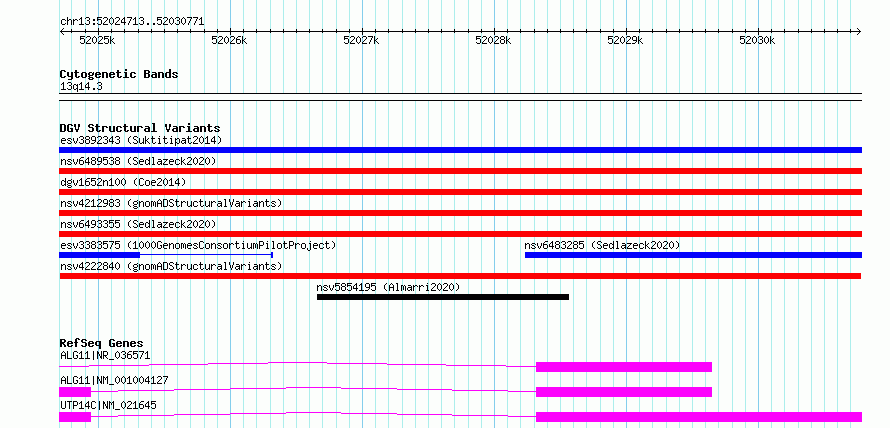
Task: Click the Cytogenetic Bands track title
Action: (119, 74)
